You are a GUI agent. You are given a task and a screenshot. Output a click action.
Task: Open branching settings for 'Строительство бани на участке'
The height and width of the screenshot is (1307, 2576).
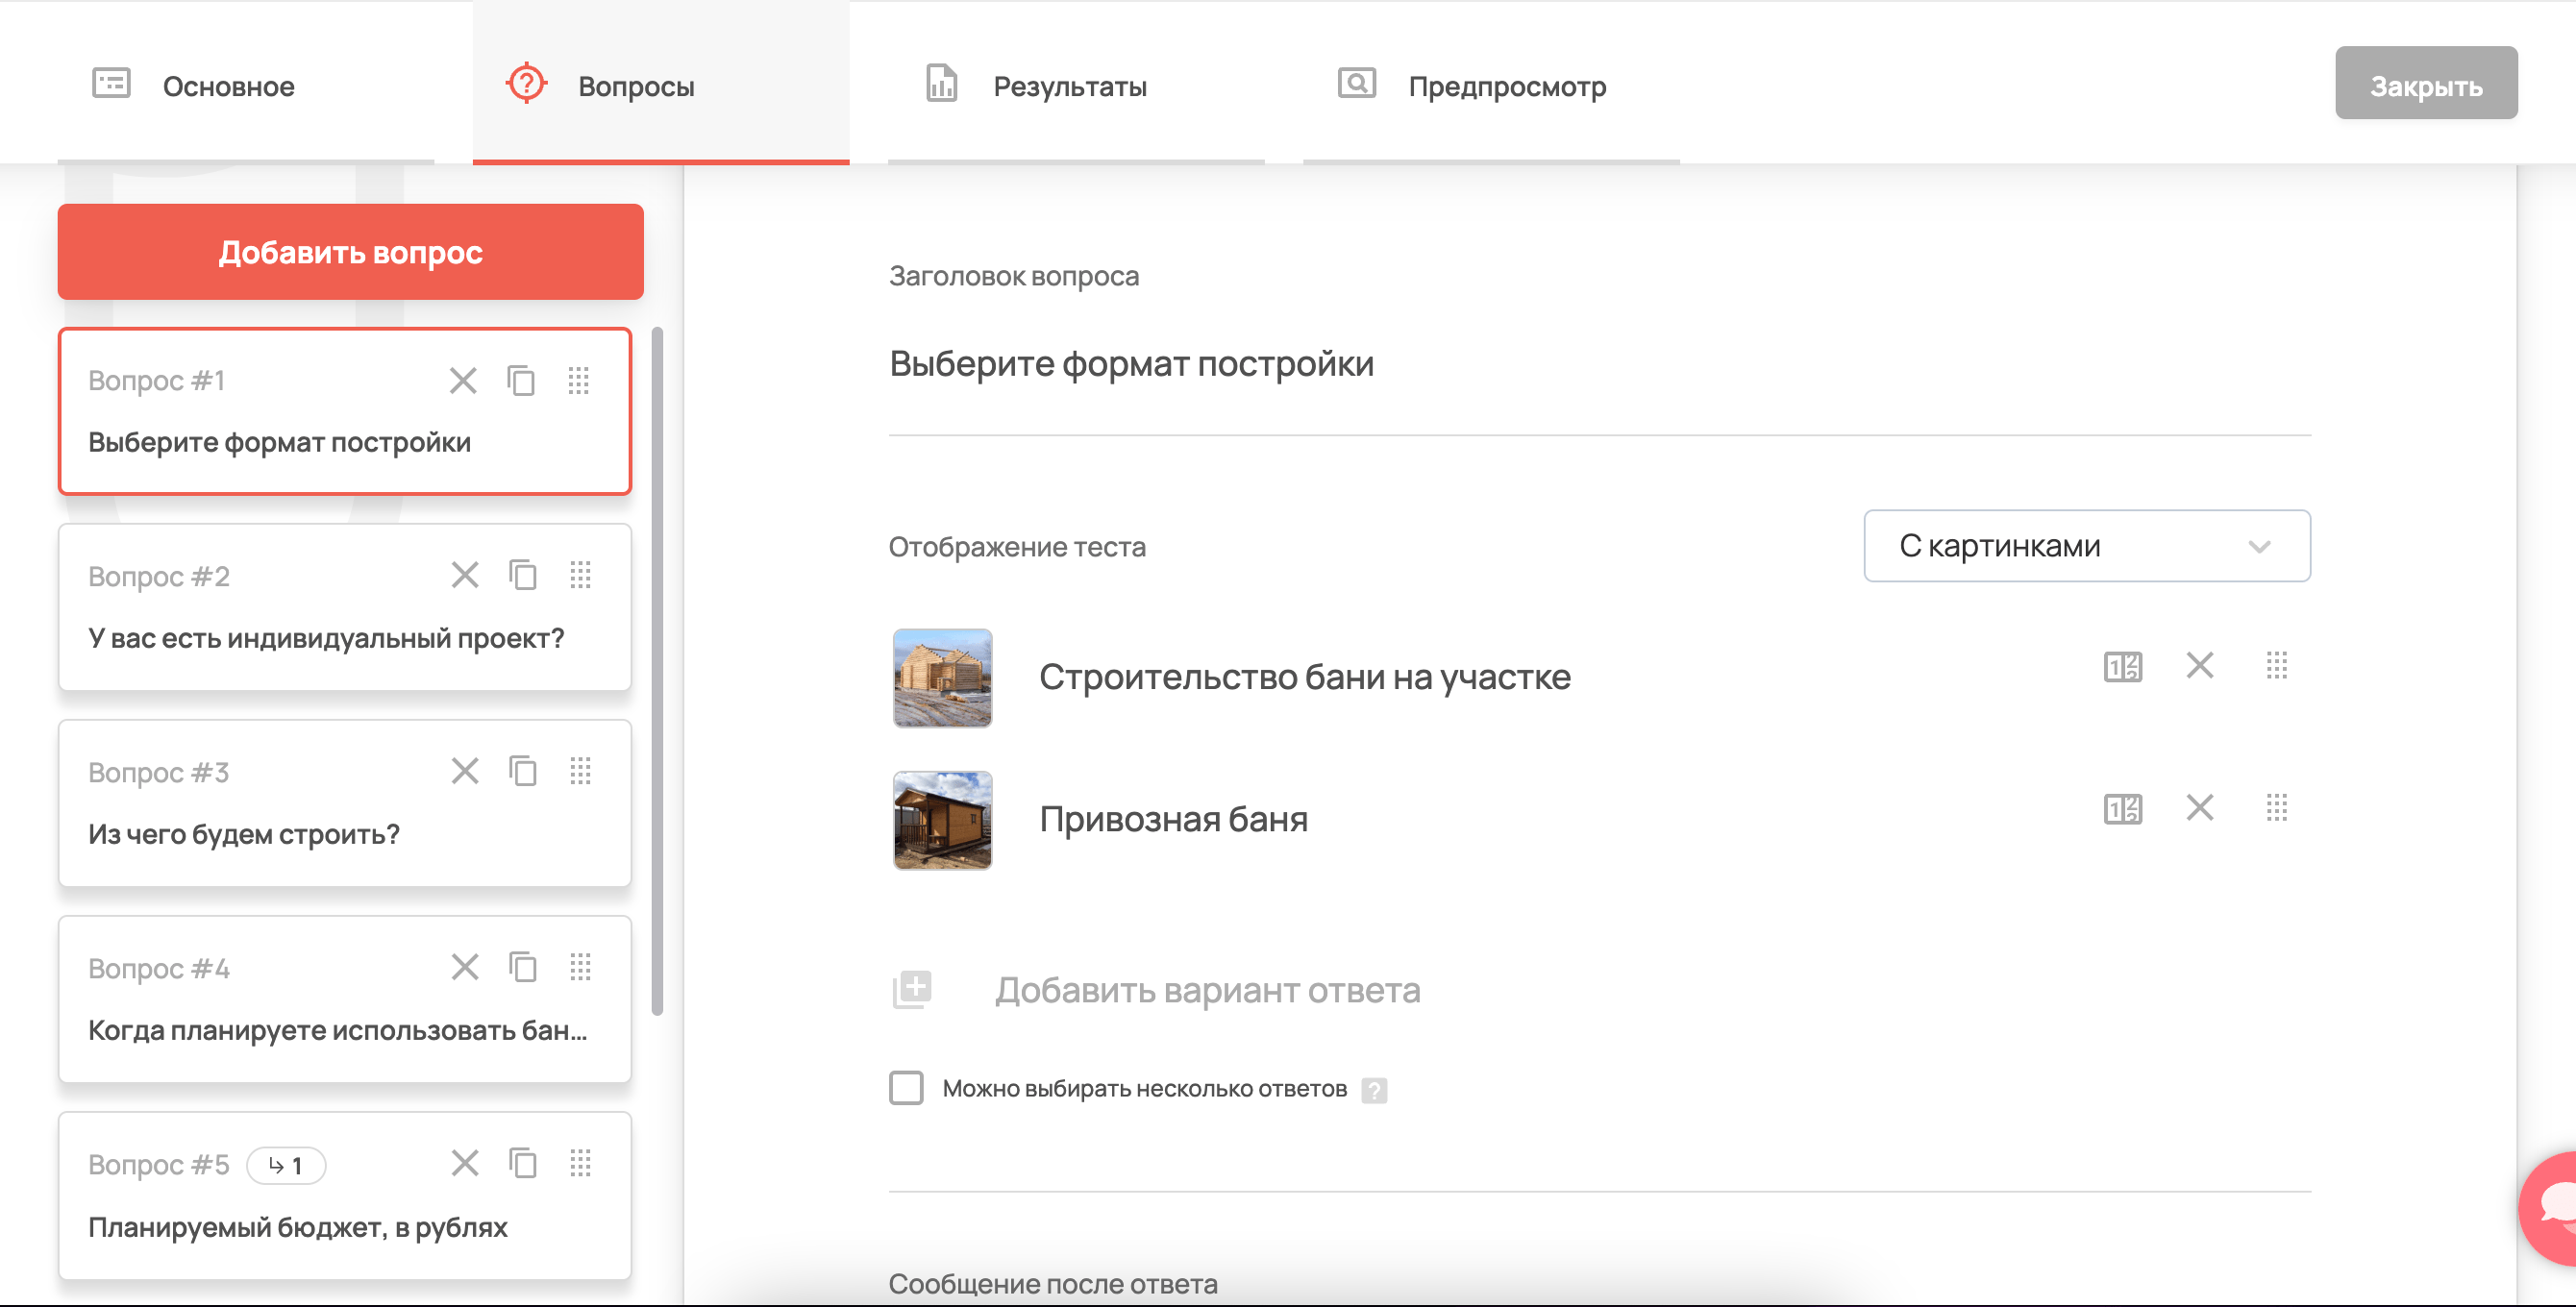point(2121,665)
